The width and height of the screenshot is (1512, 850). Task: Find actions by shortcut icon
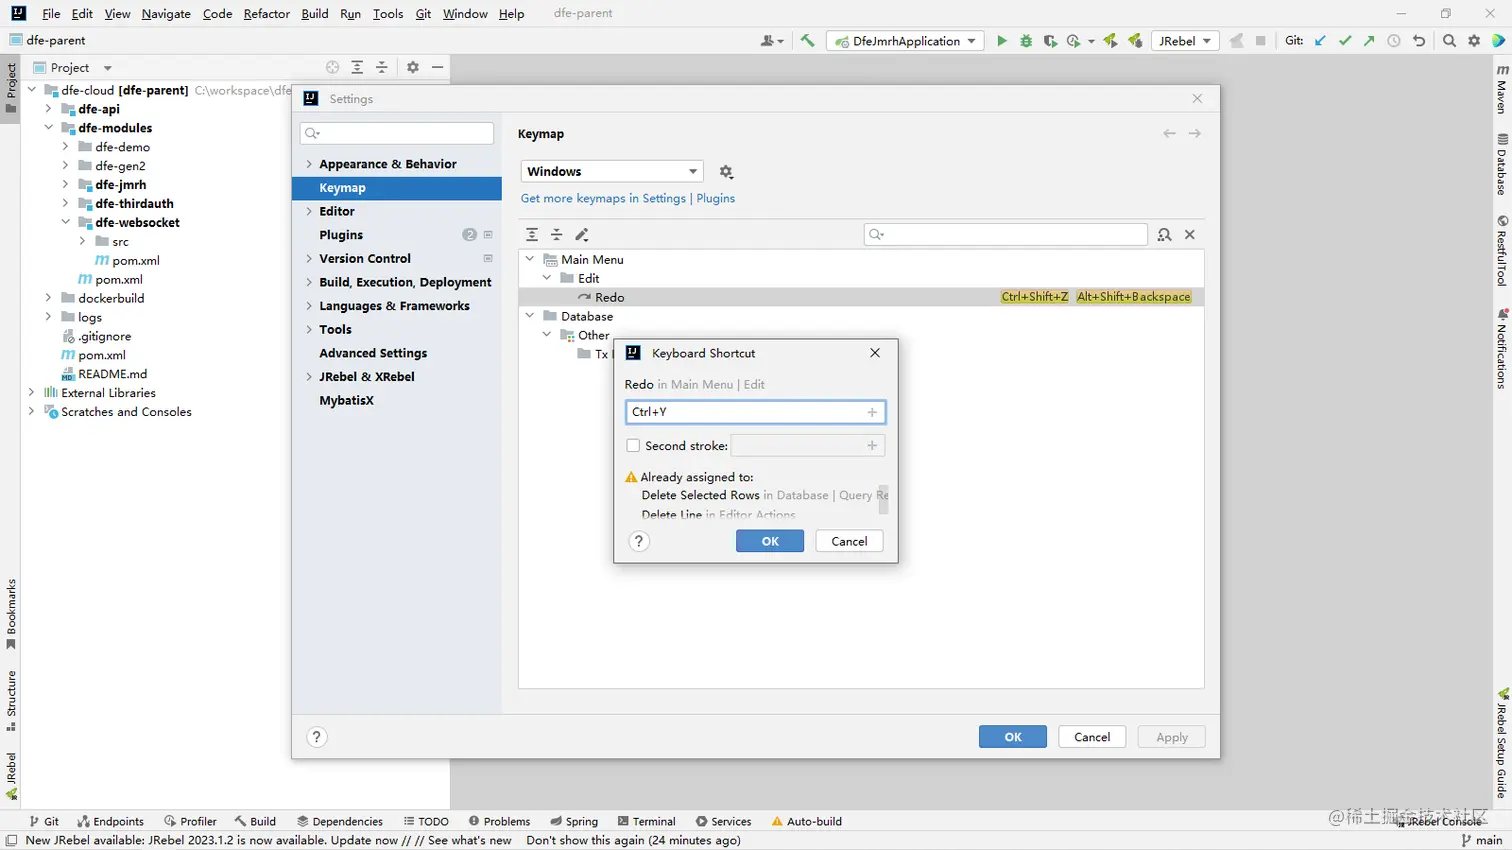pos(1164,235)
